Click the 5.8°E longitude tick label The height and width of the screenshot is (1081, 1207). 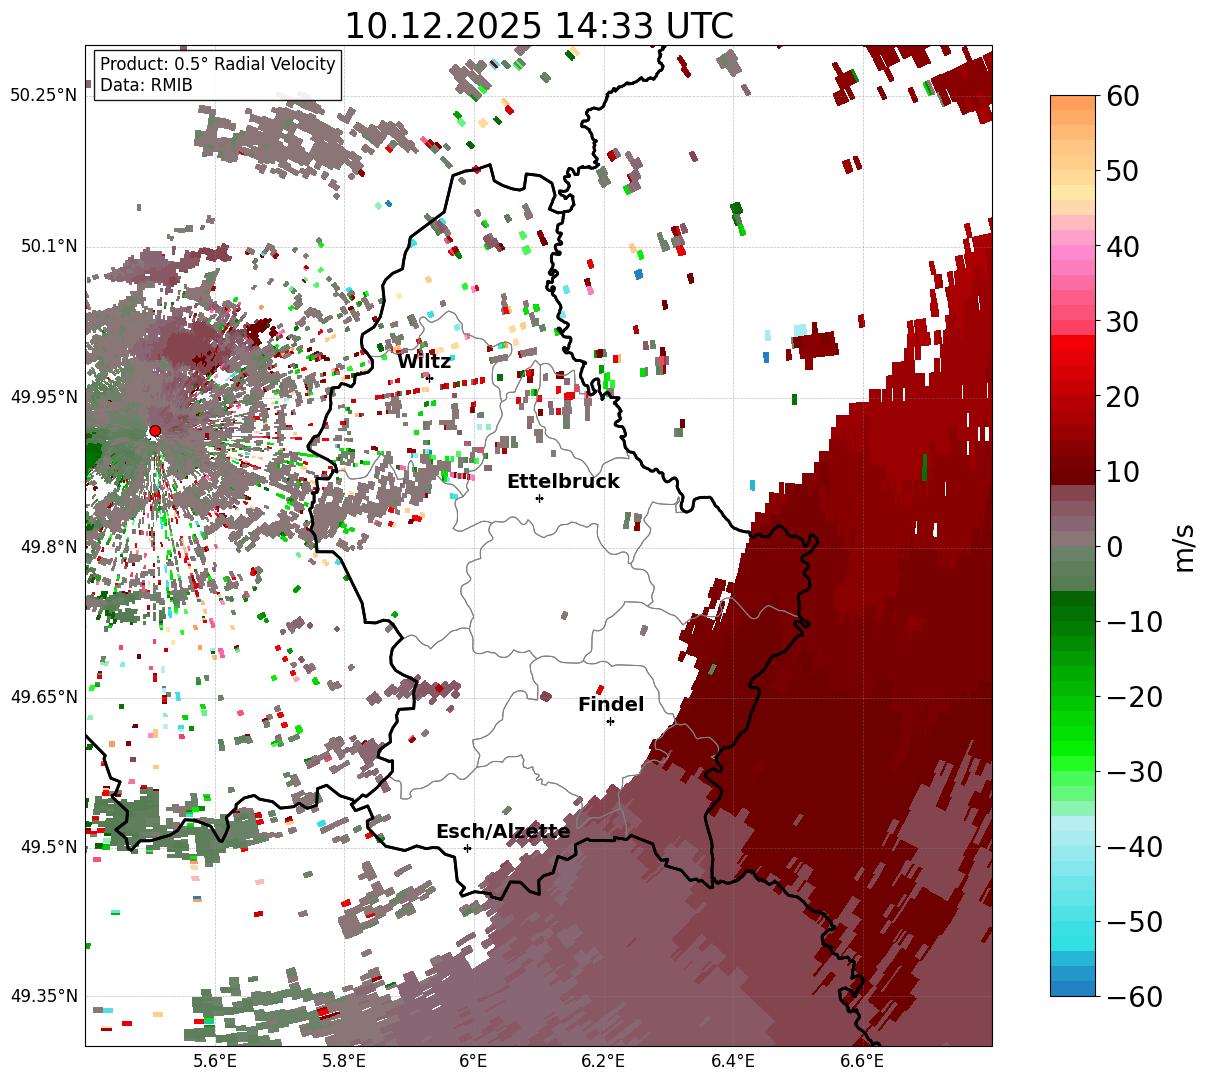[x=344, y=1062]
